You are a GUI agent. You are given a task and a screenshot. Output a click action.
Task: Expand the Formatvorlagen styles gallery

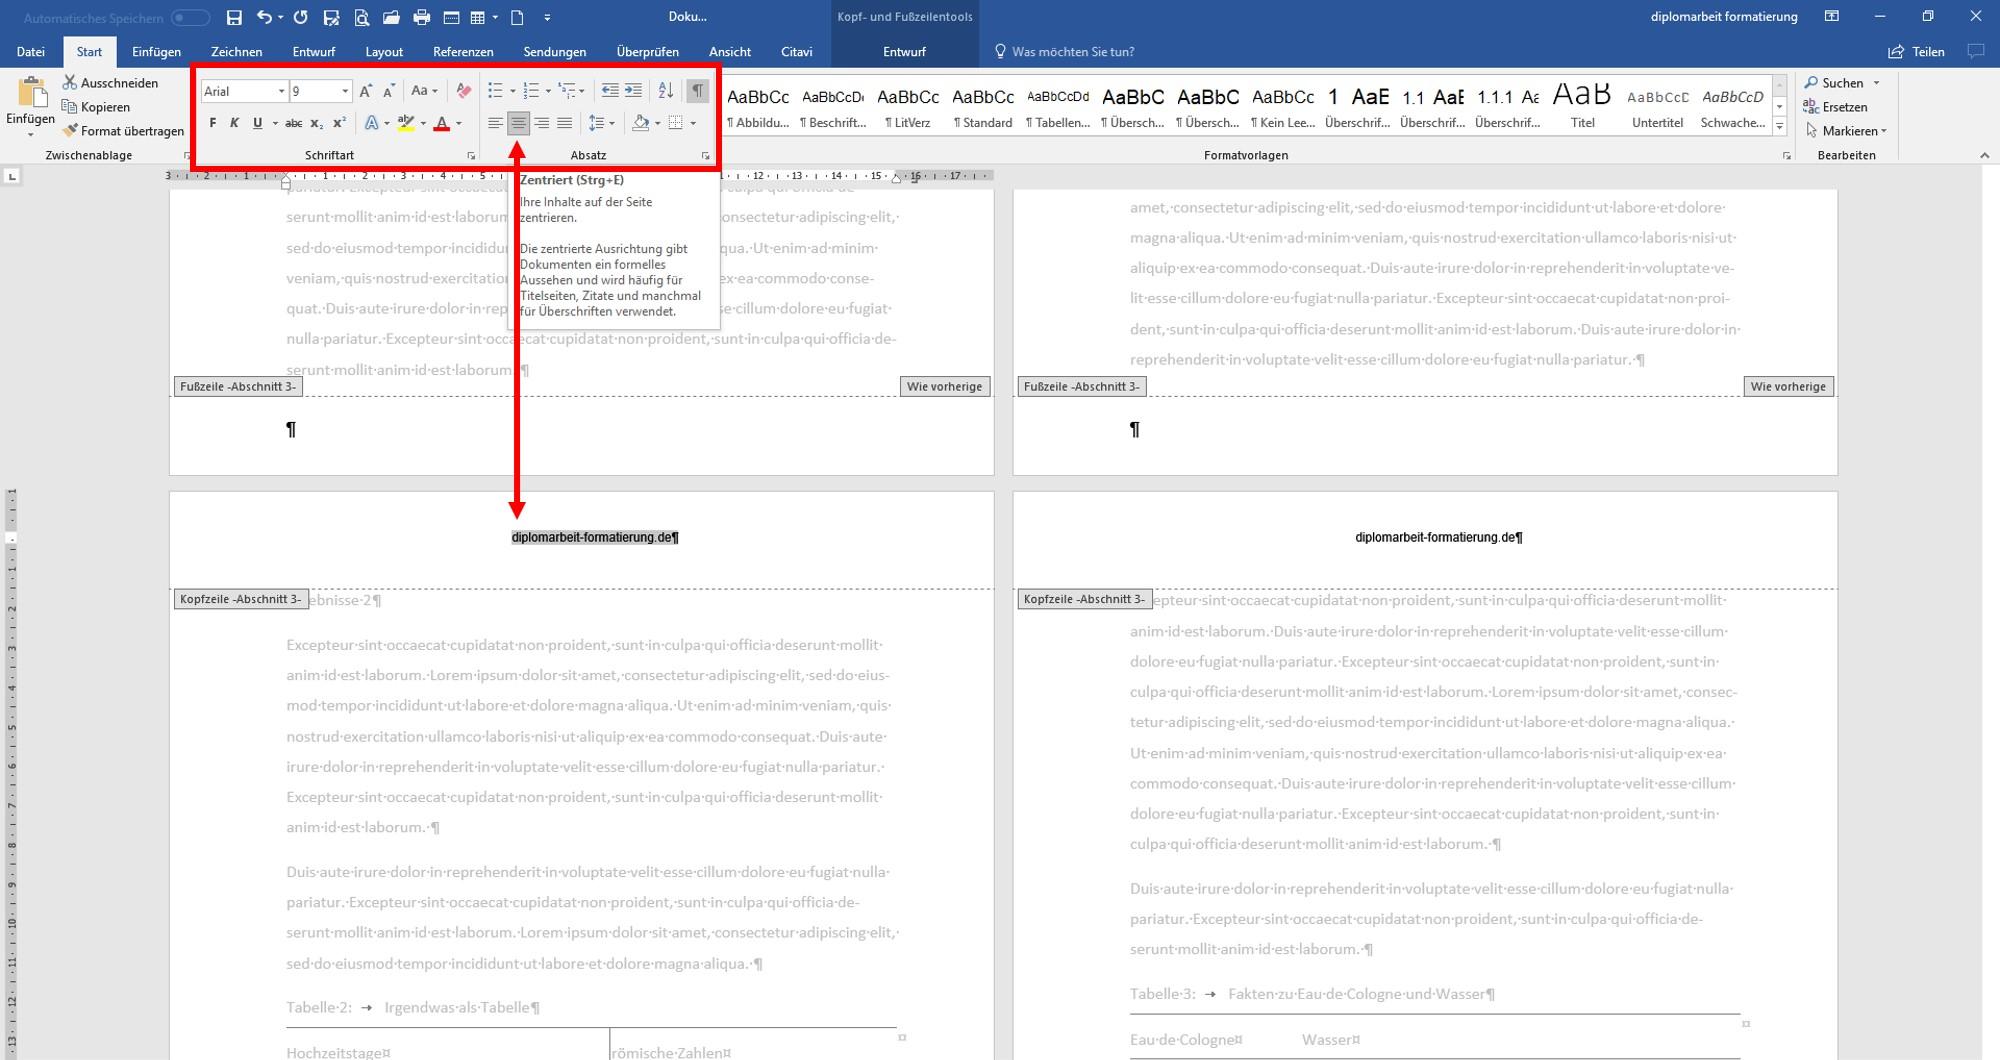[1779, 127]
